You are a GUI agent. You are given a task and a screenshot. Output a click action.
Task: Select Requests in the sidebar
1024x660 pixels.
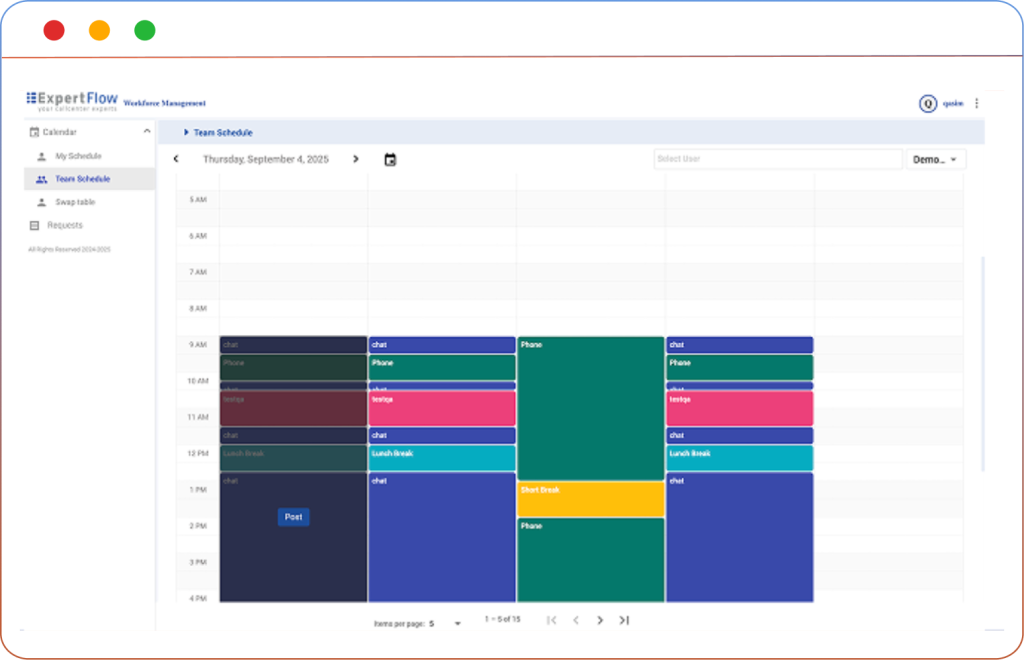65,225
